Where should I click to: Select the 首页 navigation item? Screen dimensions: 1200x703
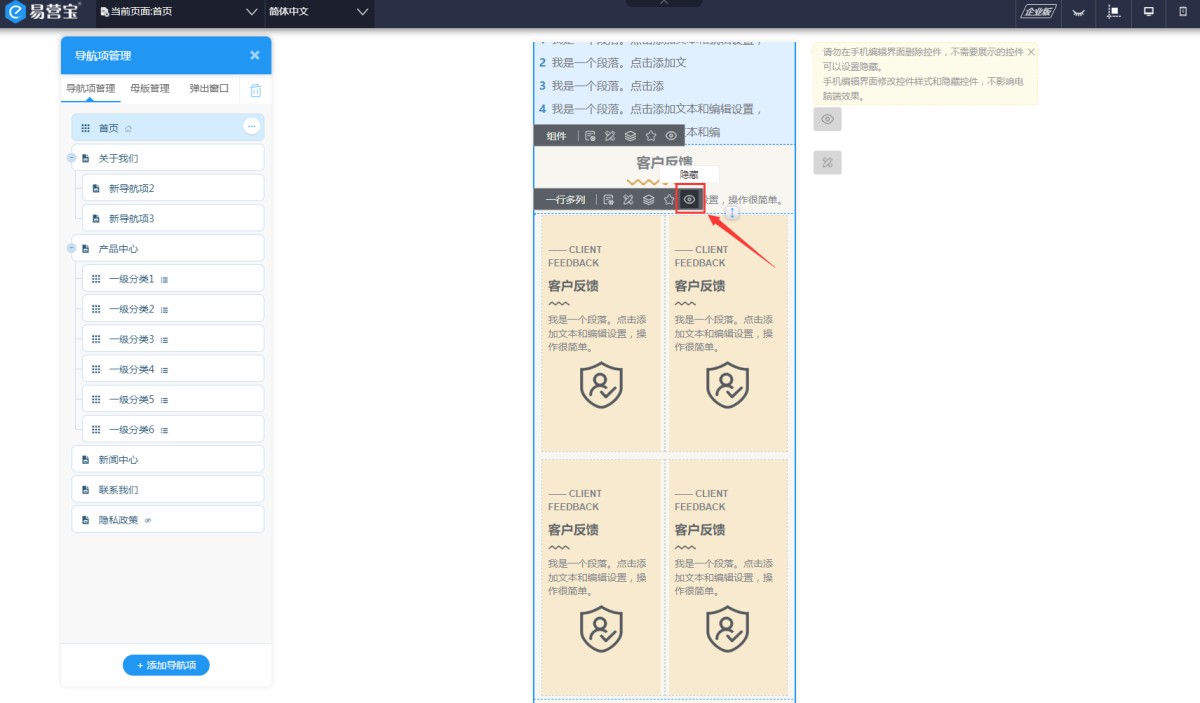tap(168, 127)
